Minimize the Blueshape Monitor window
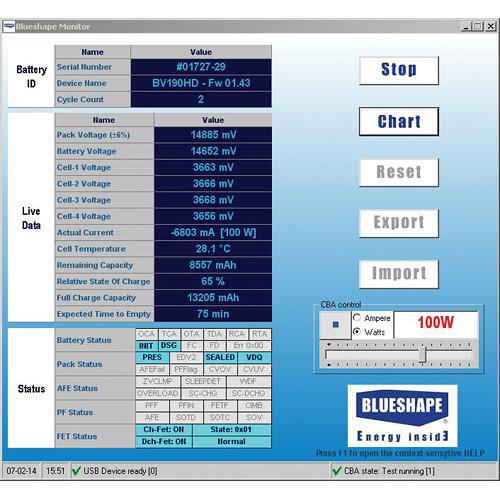 click(466, 27)
